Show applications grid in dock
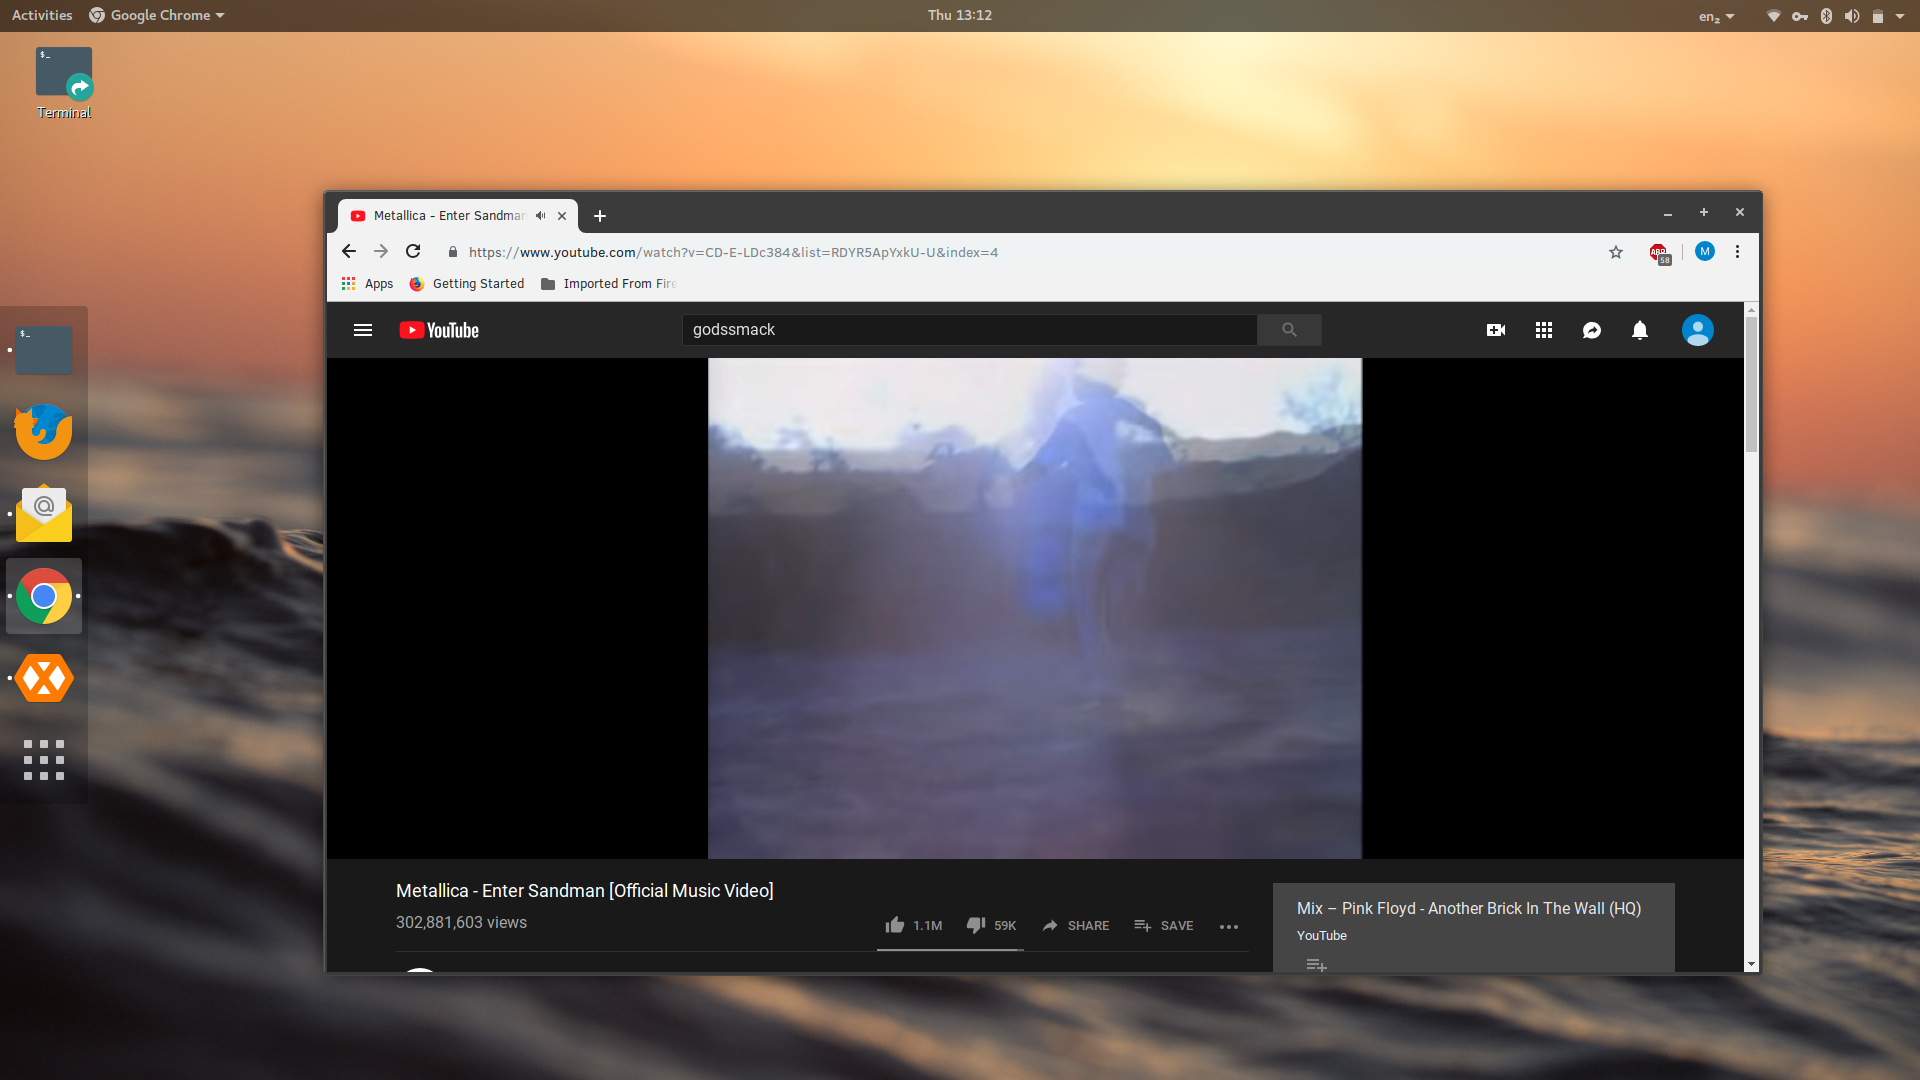Screen dimensions: 1920x1080 (x=44, y=760)
